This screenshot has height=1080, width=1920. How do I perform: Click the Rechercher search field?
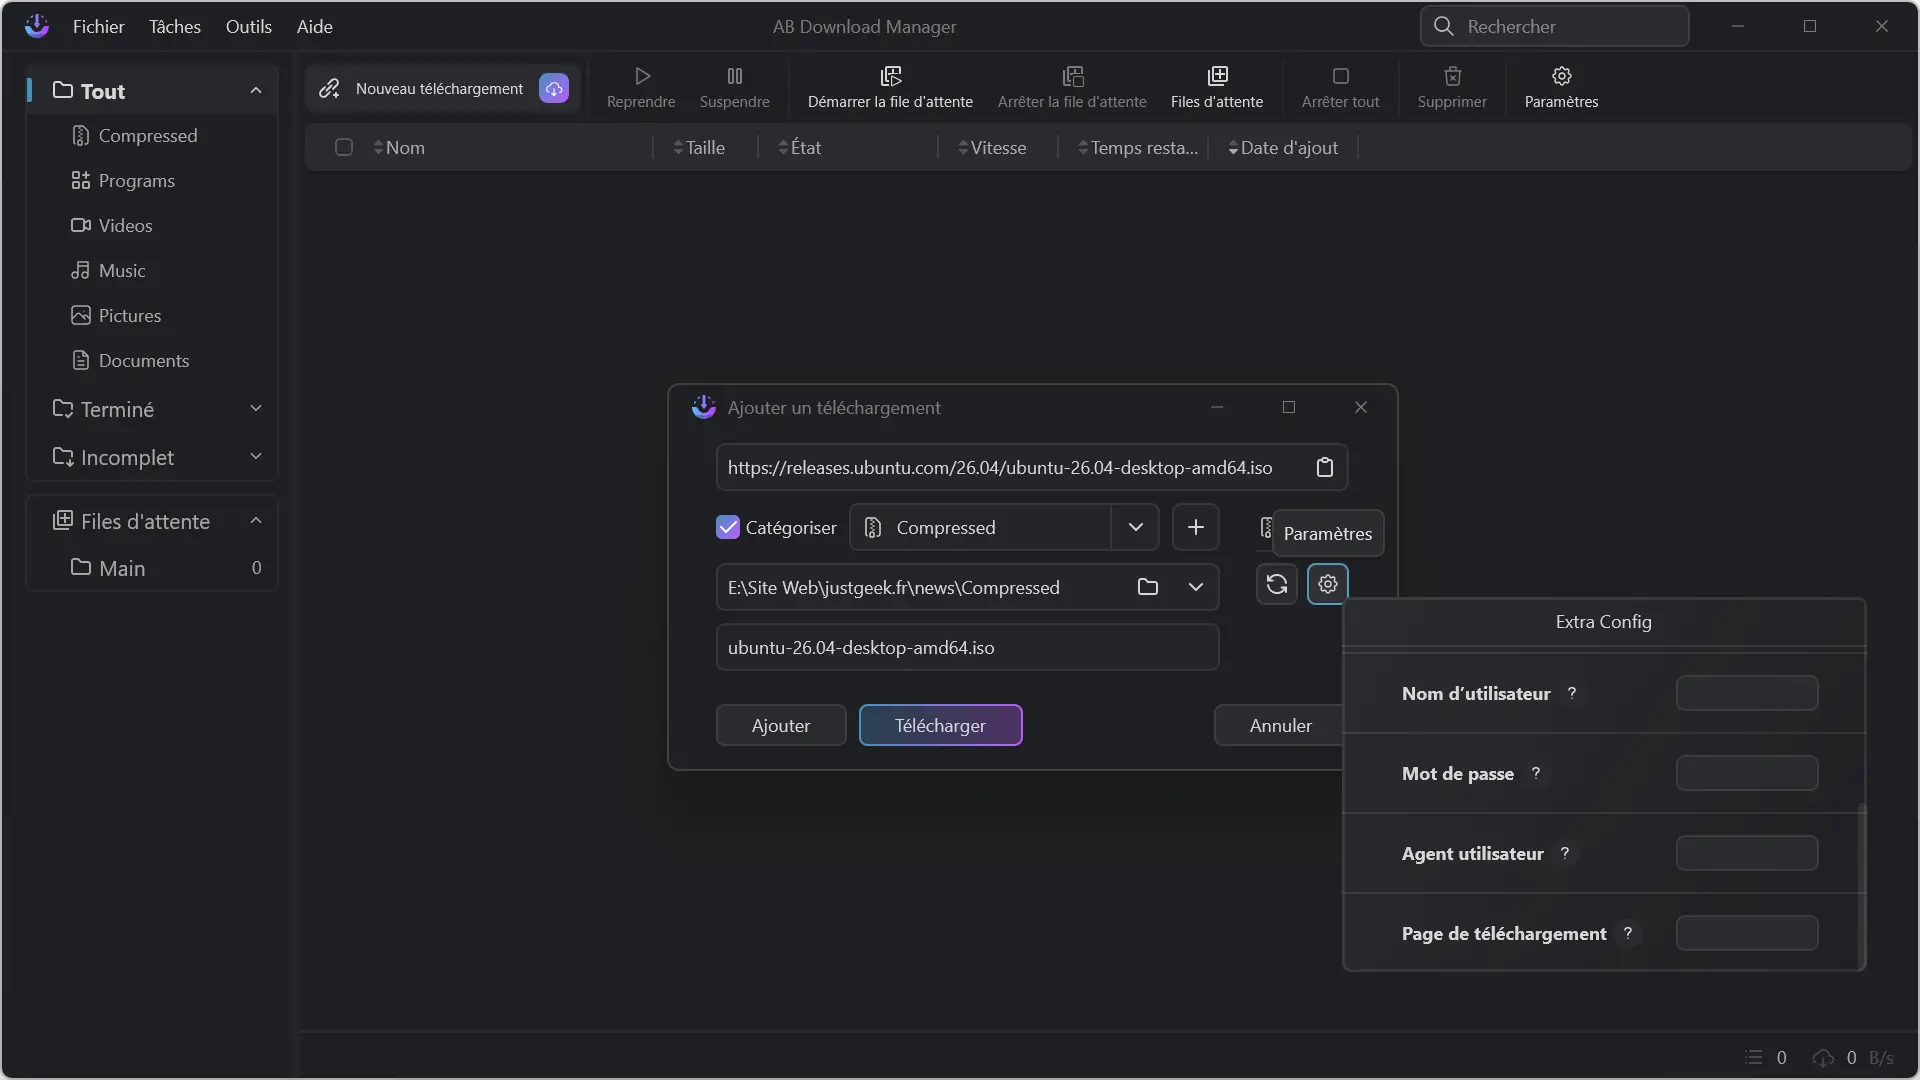[x=1555, y=26]
